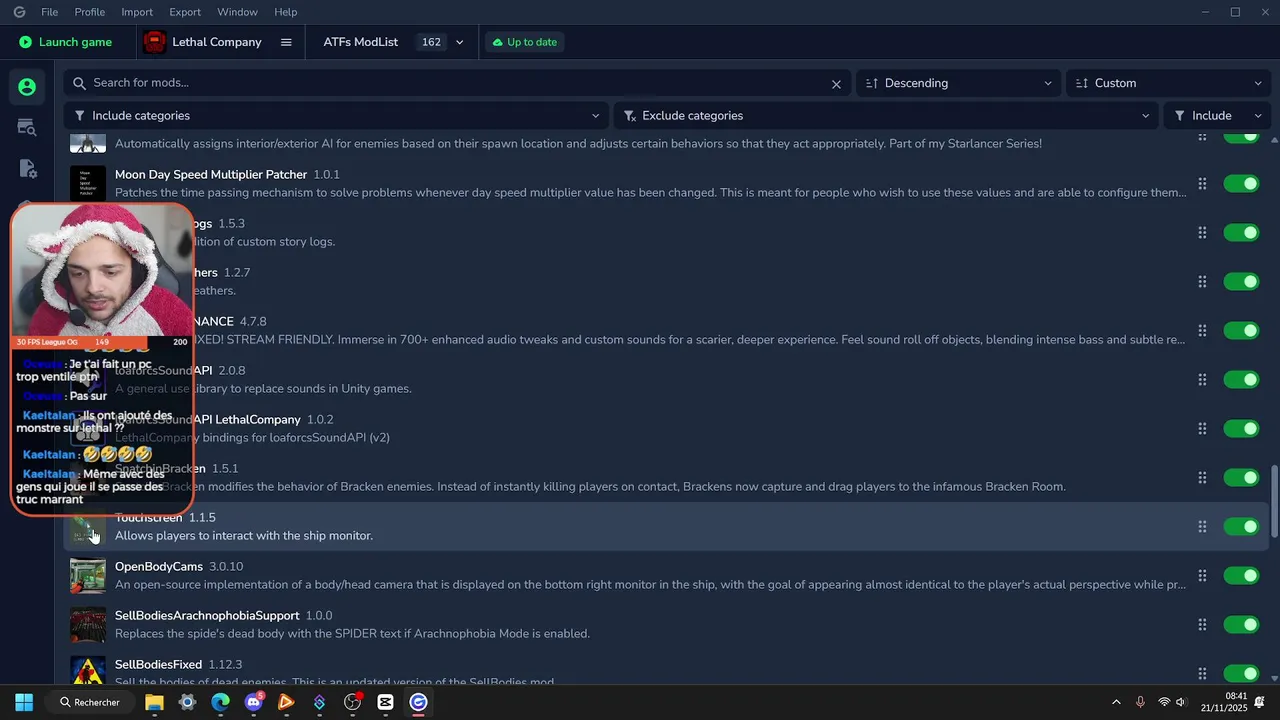Open the Export menu
This screenshot has width=1280, height=720.
tap(185, 12)
